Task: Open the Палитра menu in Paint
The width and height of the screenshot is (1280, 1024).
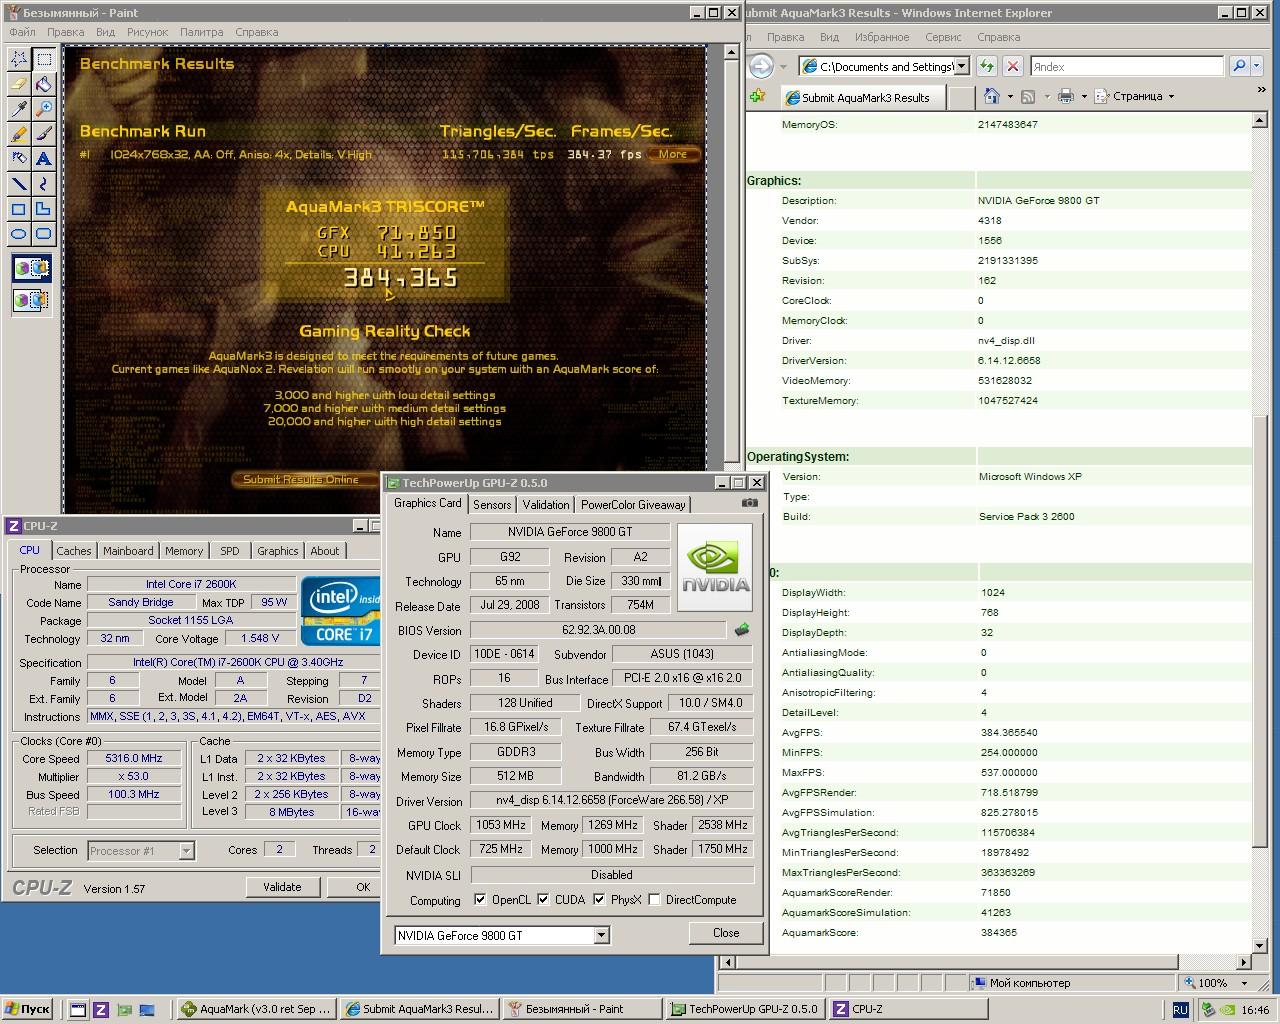Action: [201, 32]
